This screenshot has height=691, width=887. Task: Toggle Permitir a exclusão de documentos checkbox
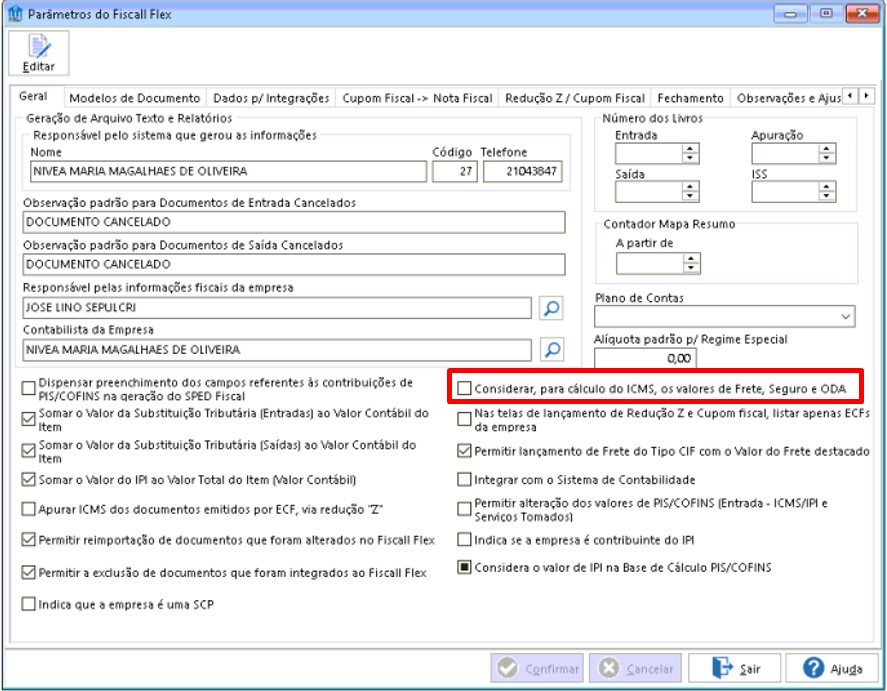[28, 572]
